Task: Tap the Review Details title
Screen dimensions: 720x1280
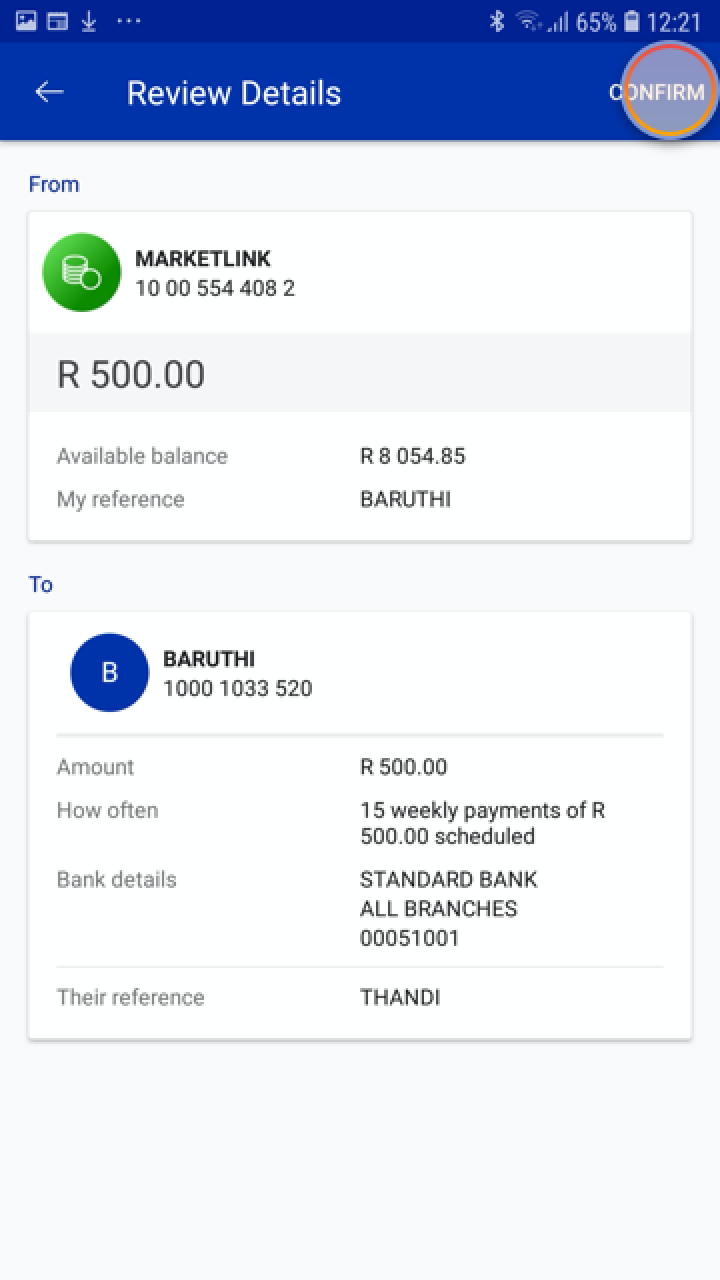Action: point(234,93)
